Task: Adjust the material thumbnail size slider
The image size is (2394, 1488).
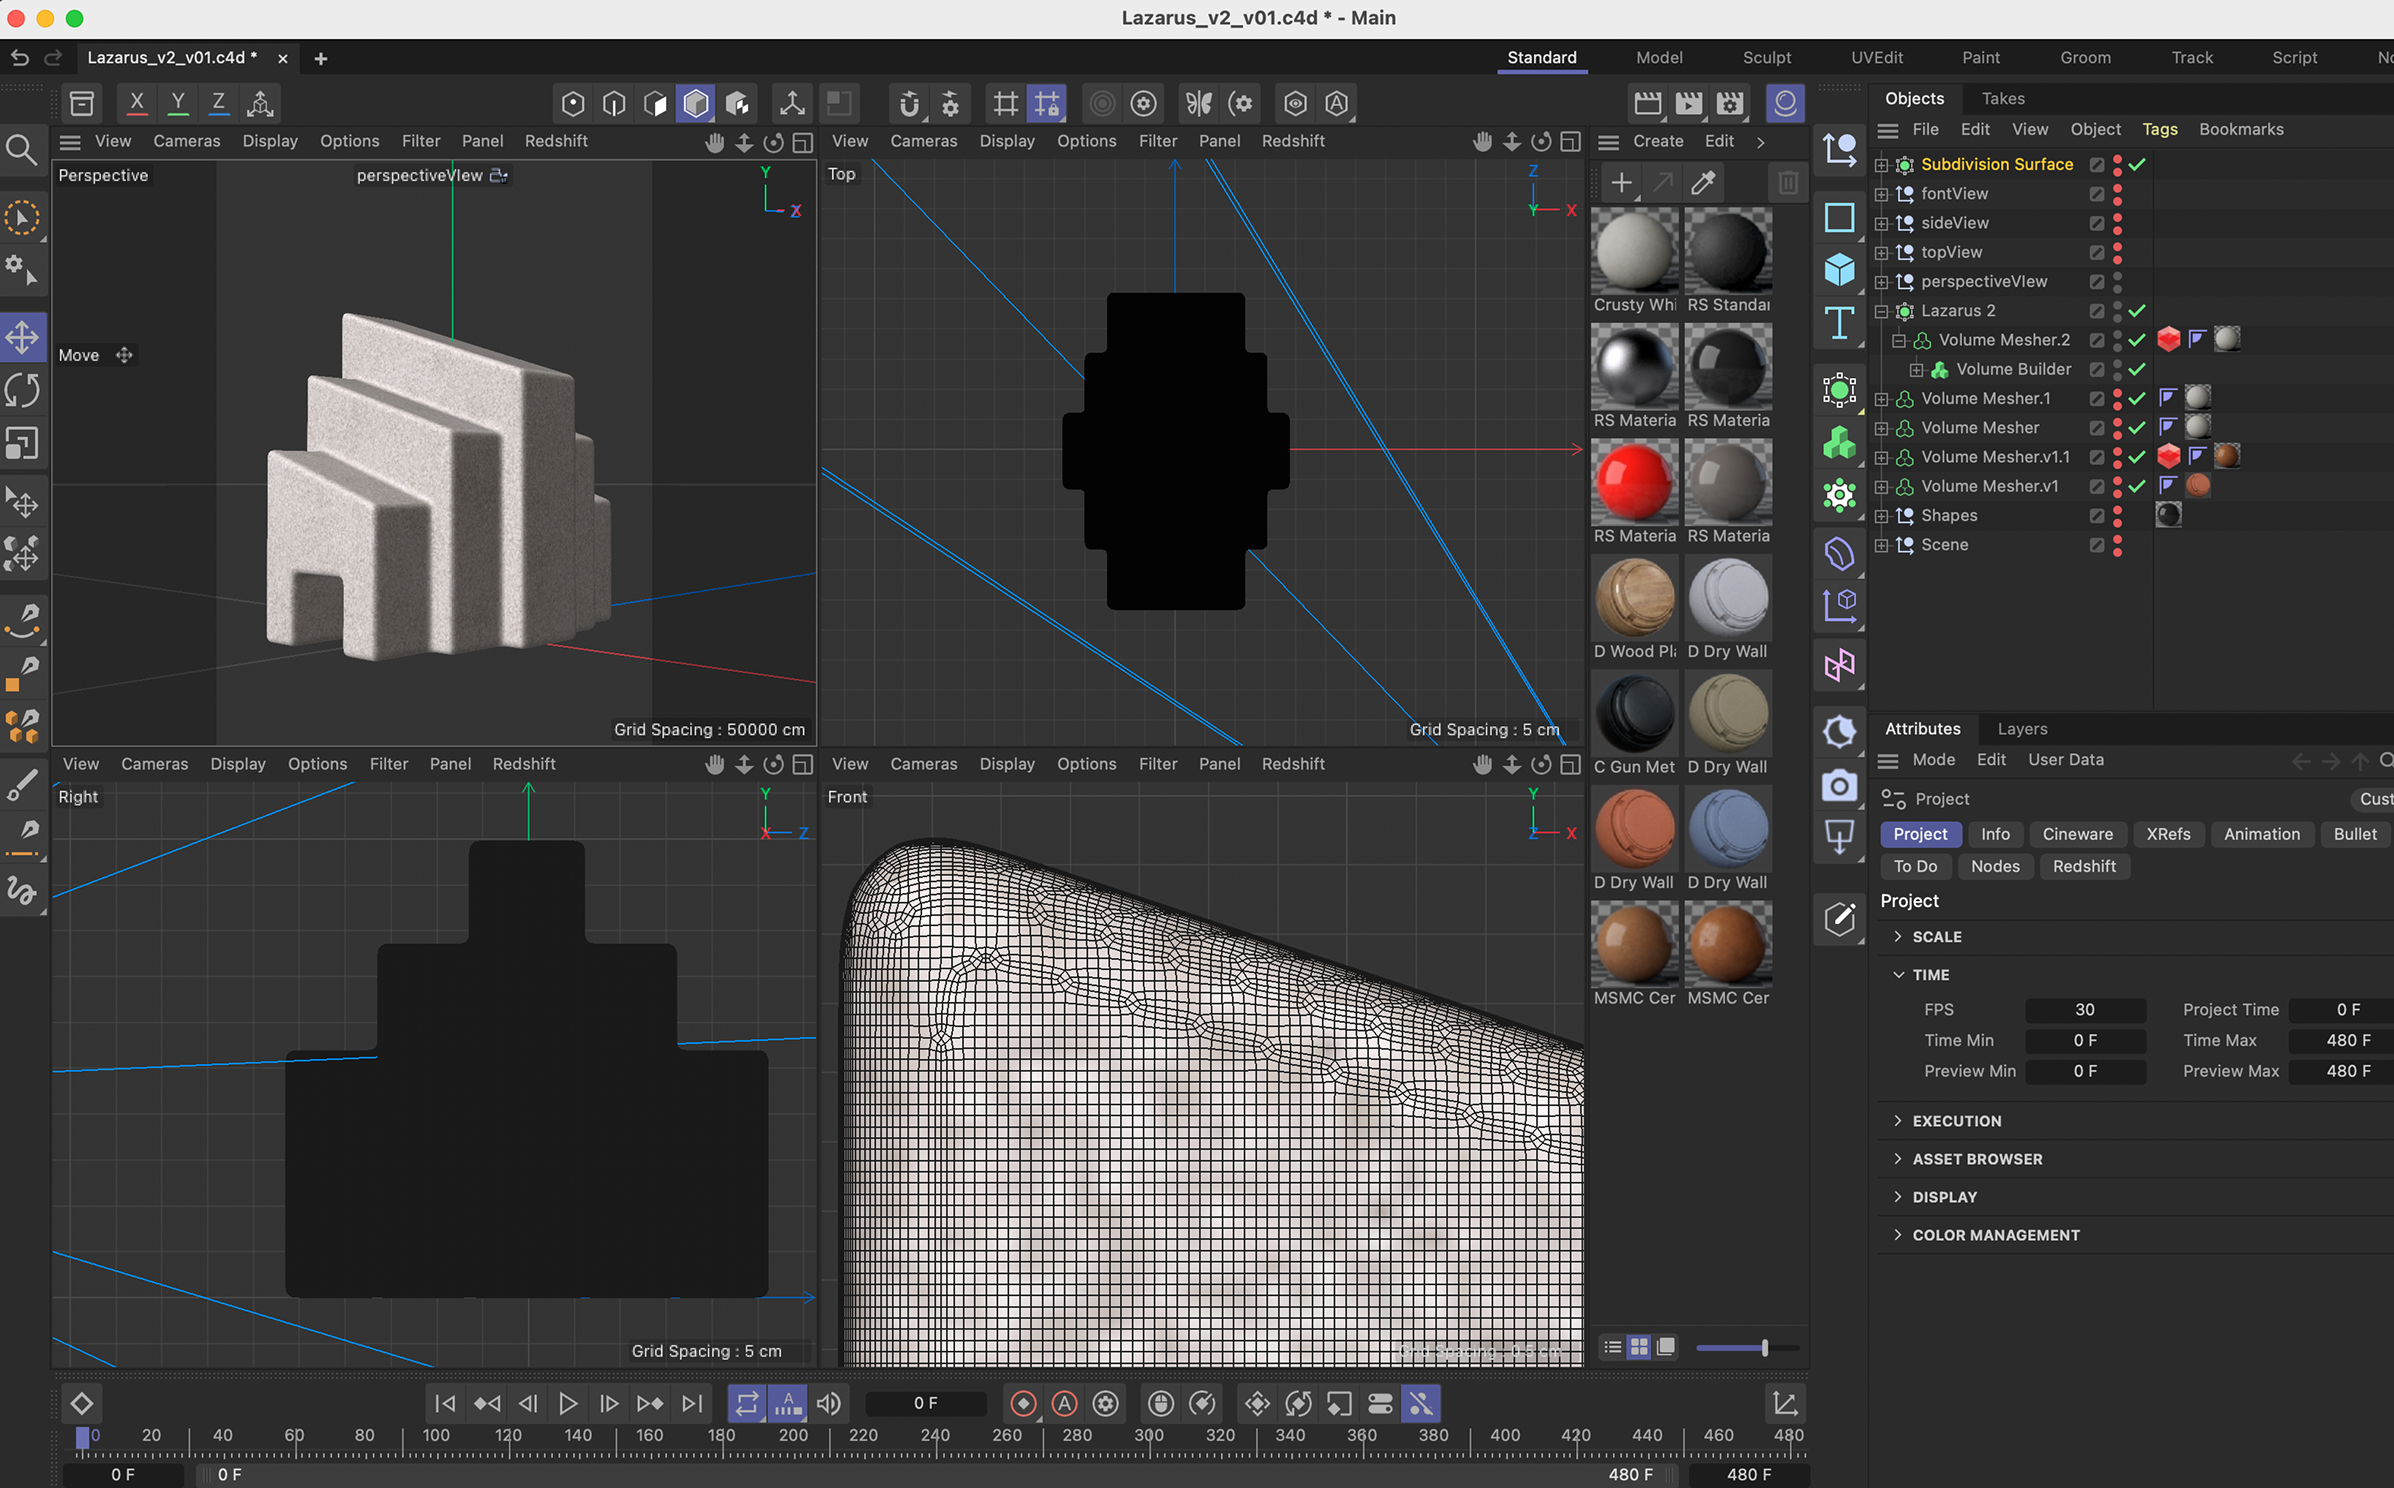Action: pos(1764,1348)
